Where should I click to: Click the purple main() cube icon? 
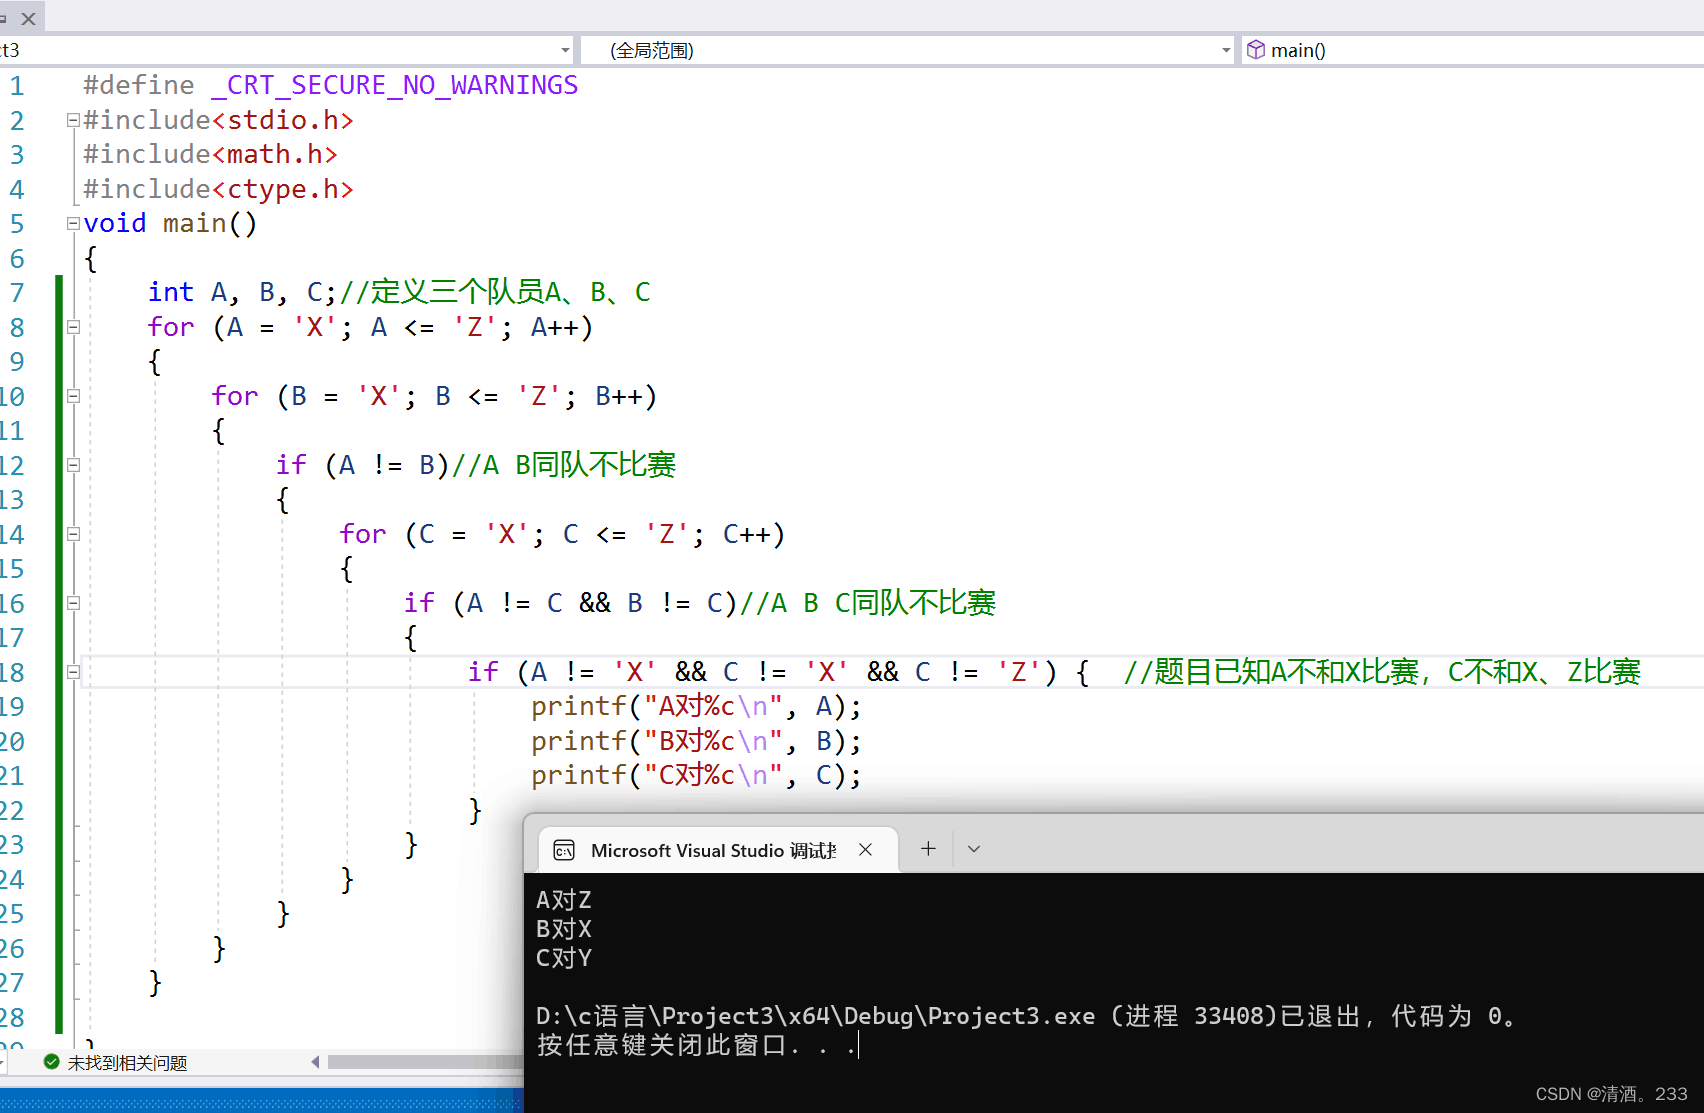click(1256, 49)
